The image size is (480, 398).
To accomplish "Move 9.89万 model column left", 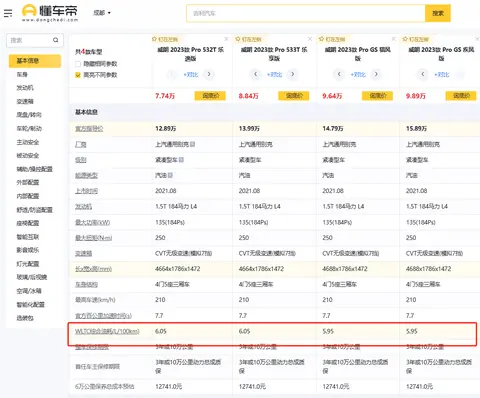I will 423,74.
